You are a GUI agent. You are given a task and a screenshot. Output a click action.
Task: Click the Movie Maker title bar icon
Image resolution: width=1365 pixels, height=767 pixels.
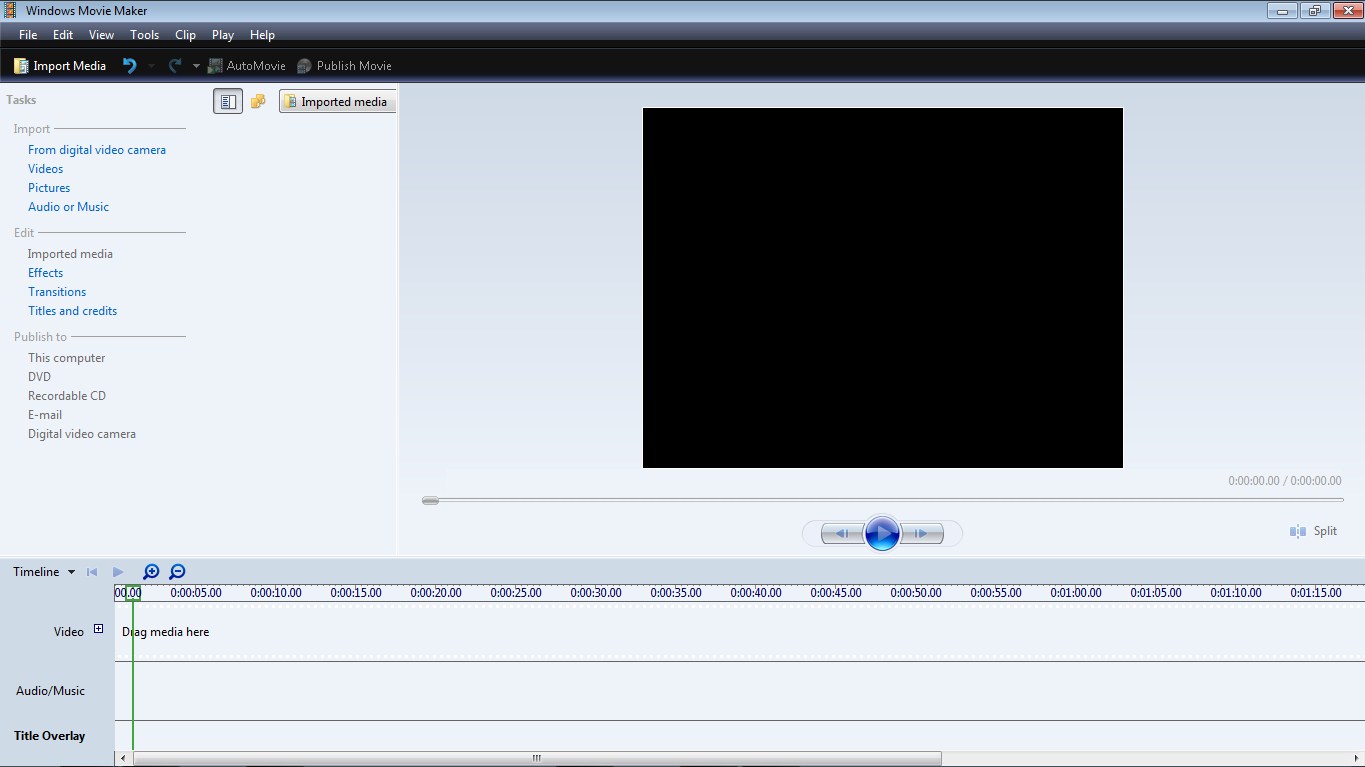pyautogui.click(x=10, y=10)
